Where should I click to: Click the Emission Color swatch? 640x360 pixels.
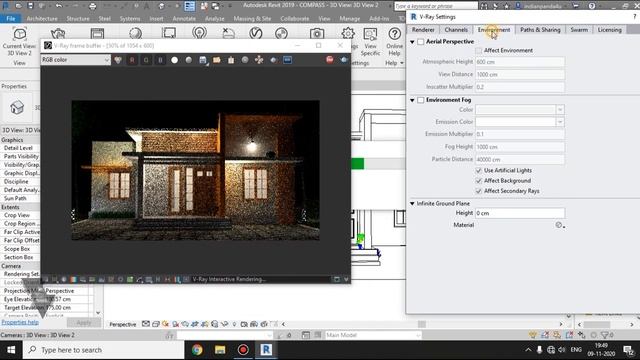tap(516, 122)
